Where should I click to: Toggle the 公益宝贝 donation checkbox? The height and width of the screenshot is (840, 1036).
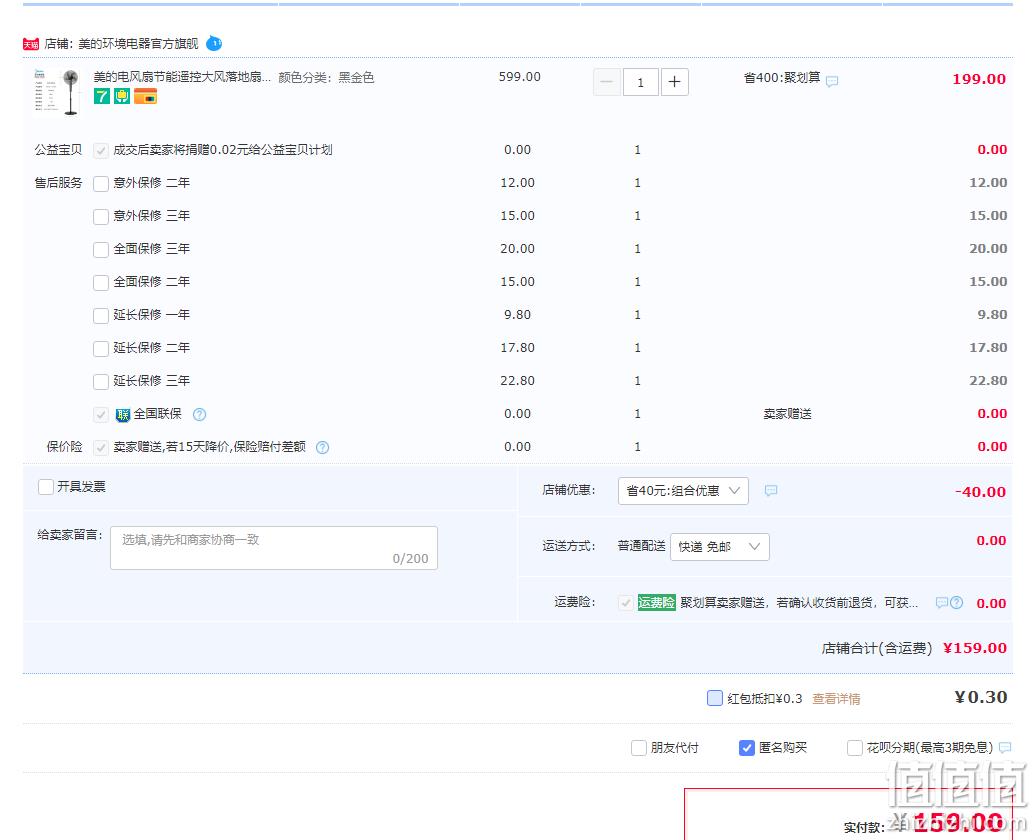[101, 151]
